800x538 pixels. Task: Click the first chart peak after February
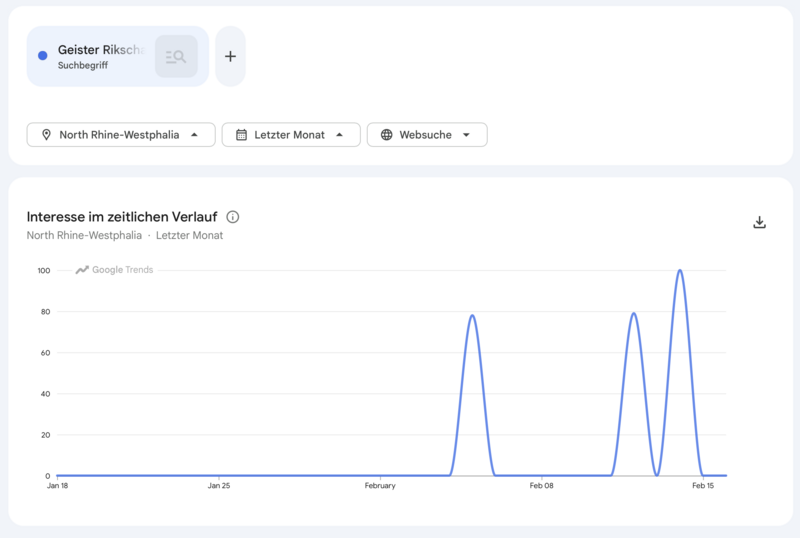click(x=472, y=316)
